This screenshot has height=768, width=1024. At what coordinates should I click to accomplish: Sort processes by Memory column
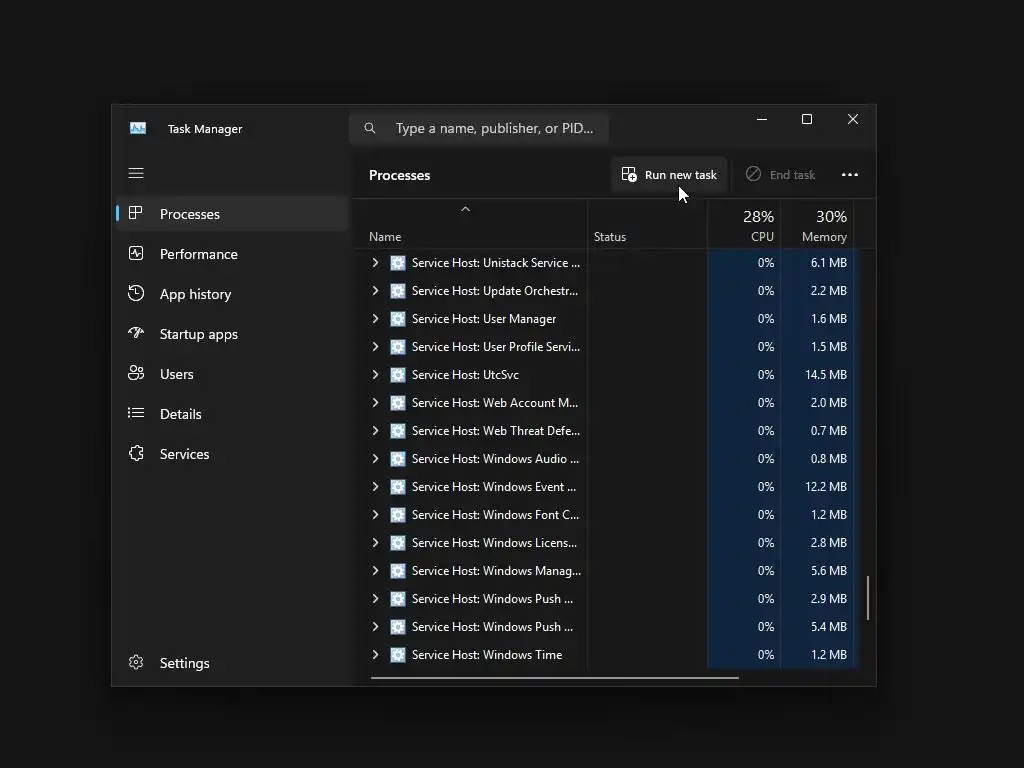pos(818,224)
